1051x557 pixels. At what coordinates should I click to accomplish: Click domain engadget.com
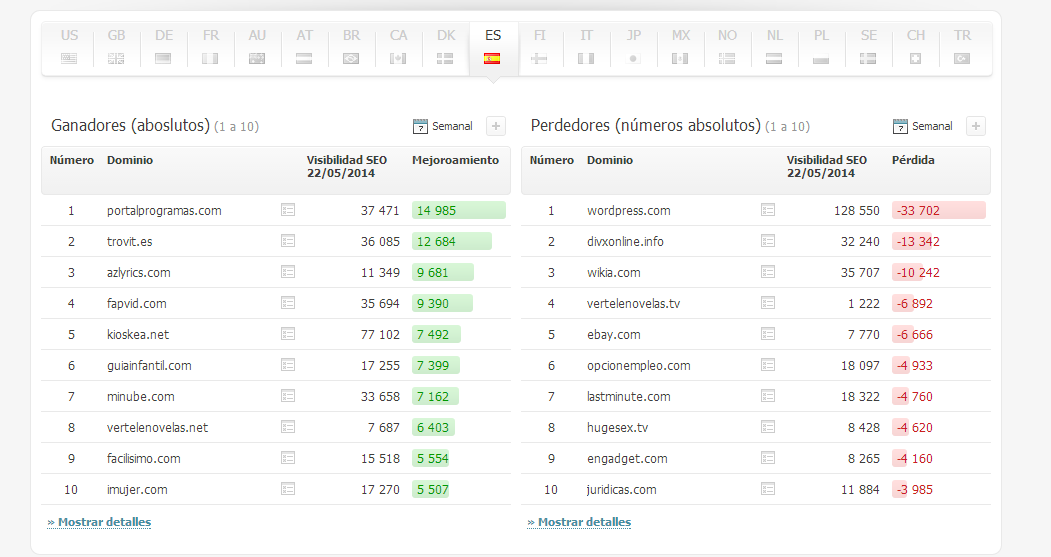point(627,458)
